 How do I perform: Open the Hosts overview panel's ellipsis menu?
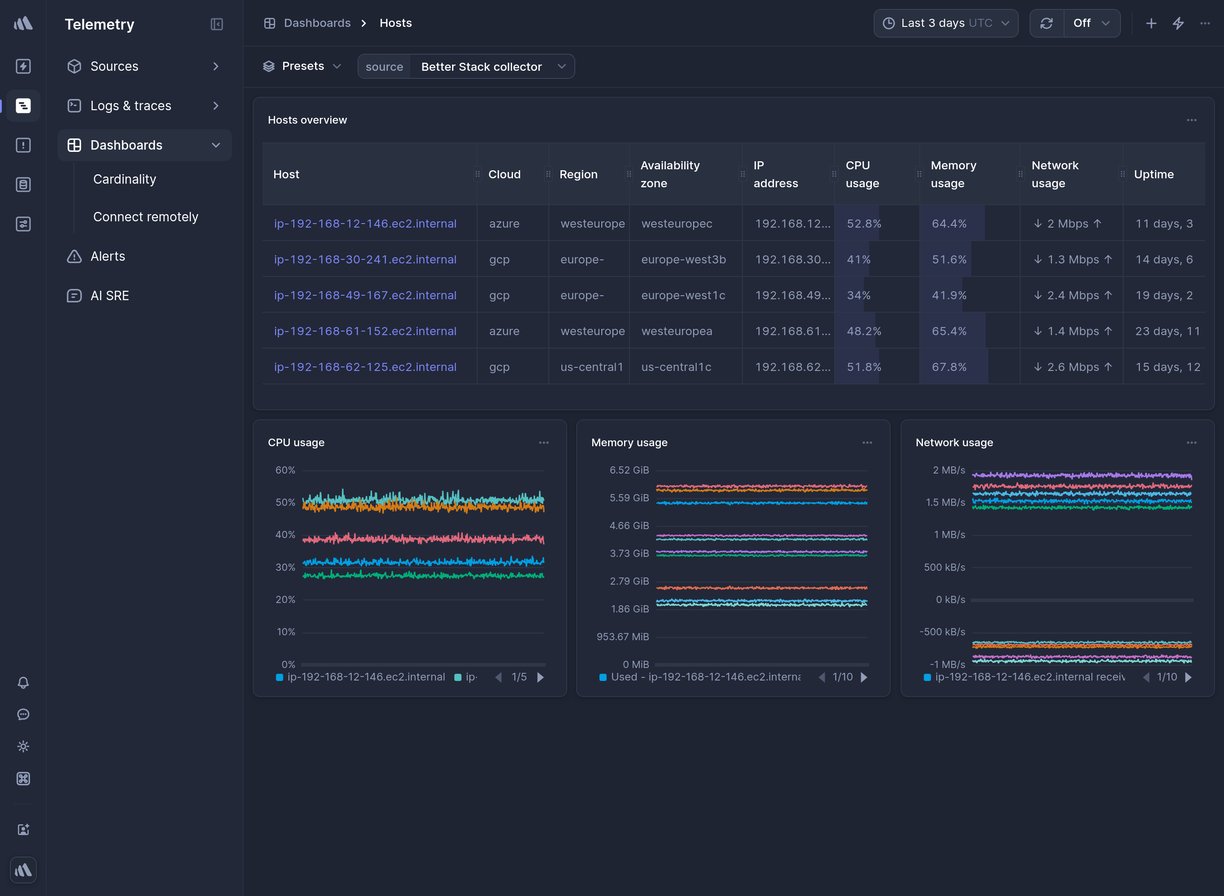click(x=1191, y=119)
